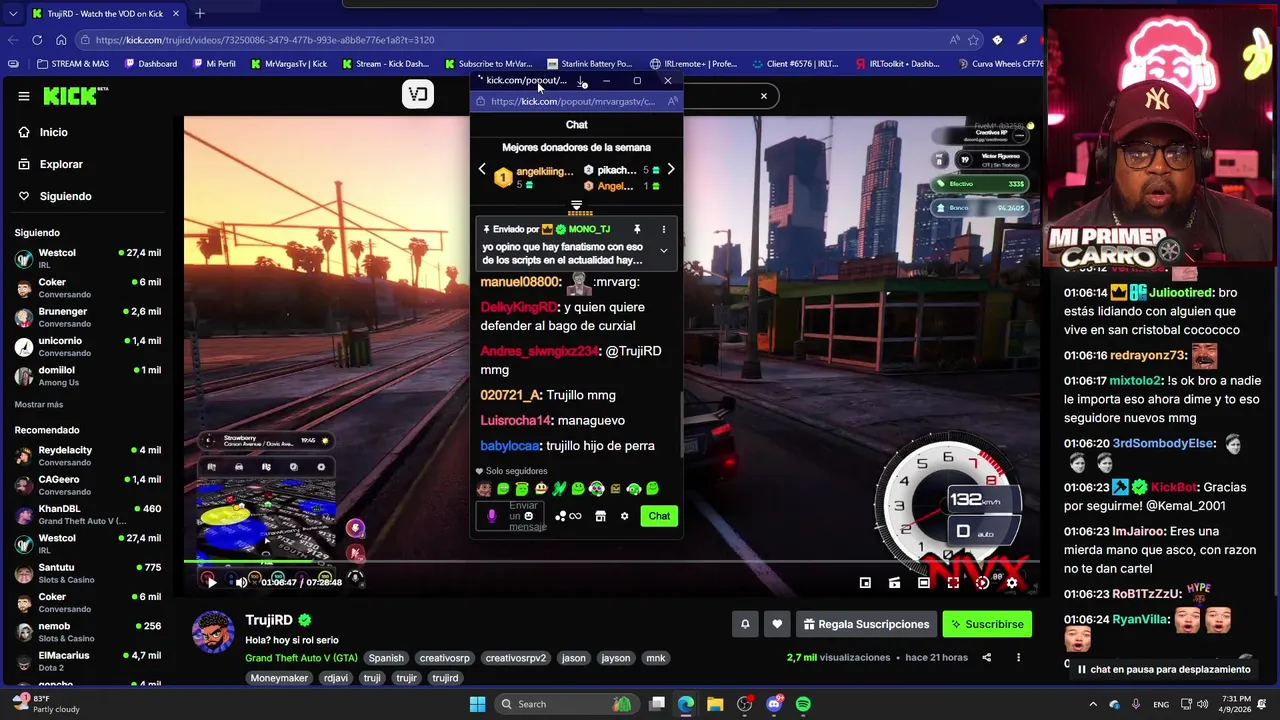Follow TrujiRD with heart button
Screen dimensions: 1280x720
click(777, 624)
